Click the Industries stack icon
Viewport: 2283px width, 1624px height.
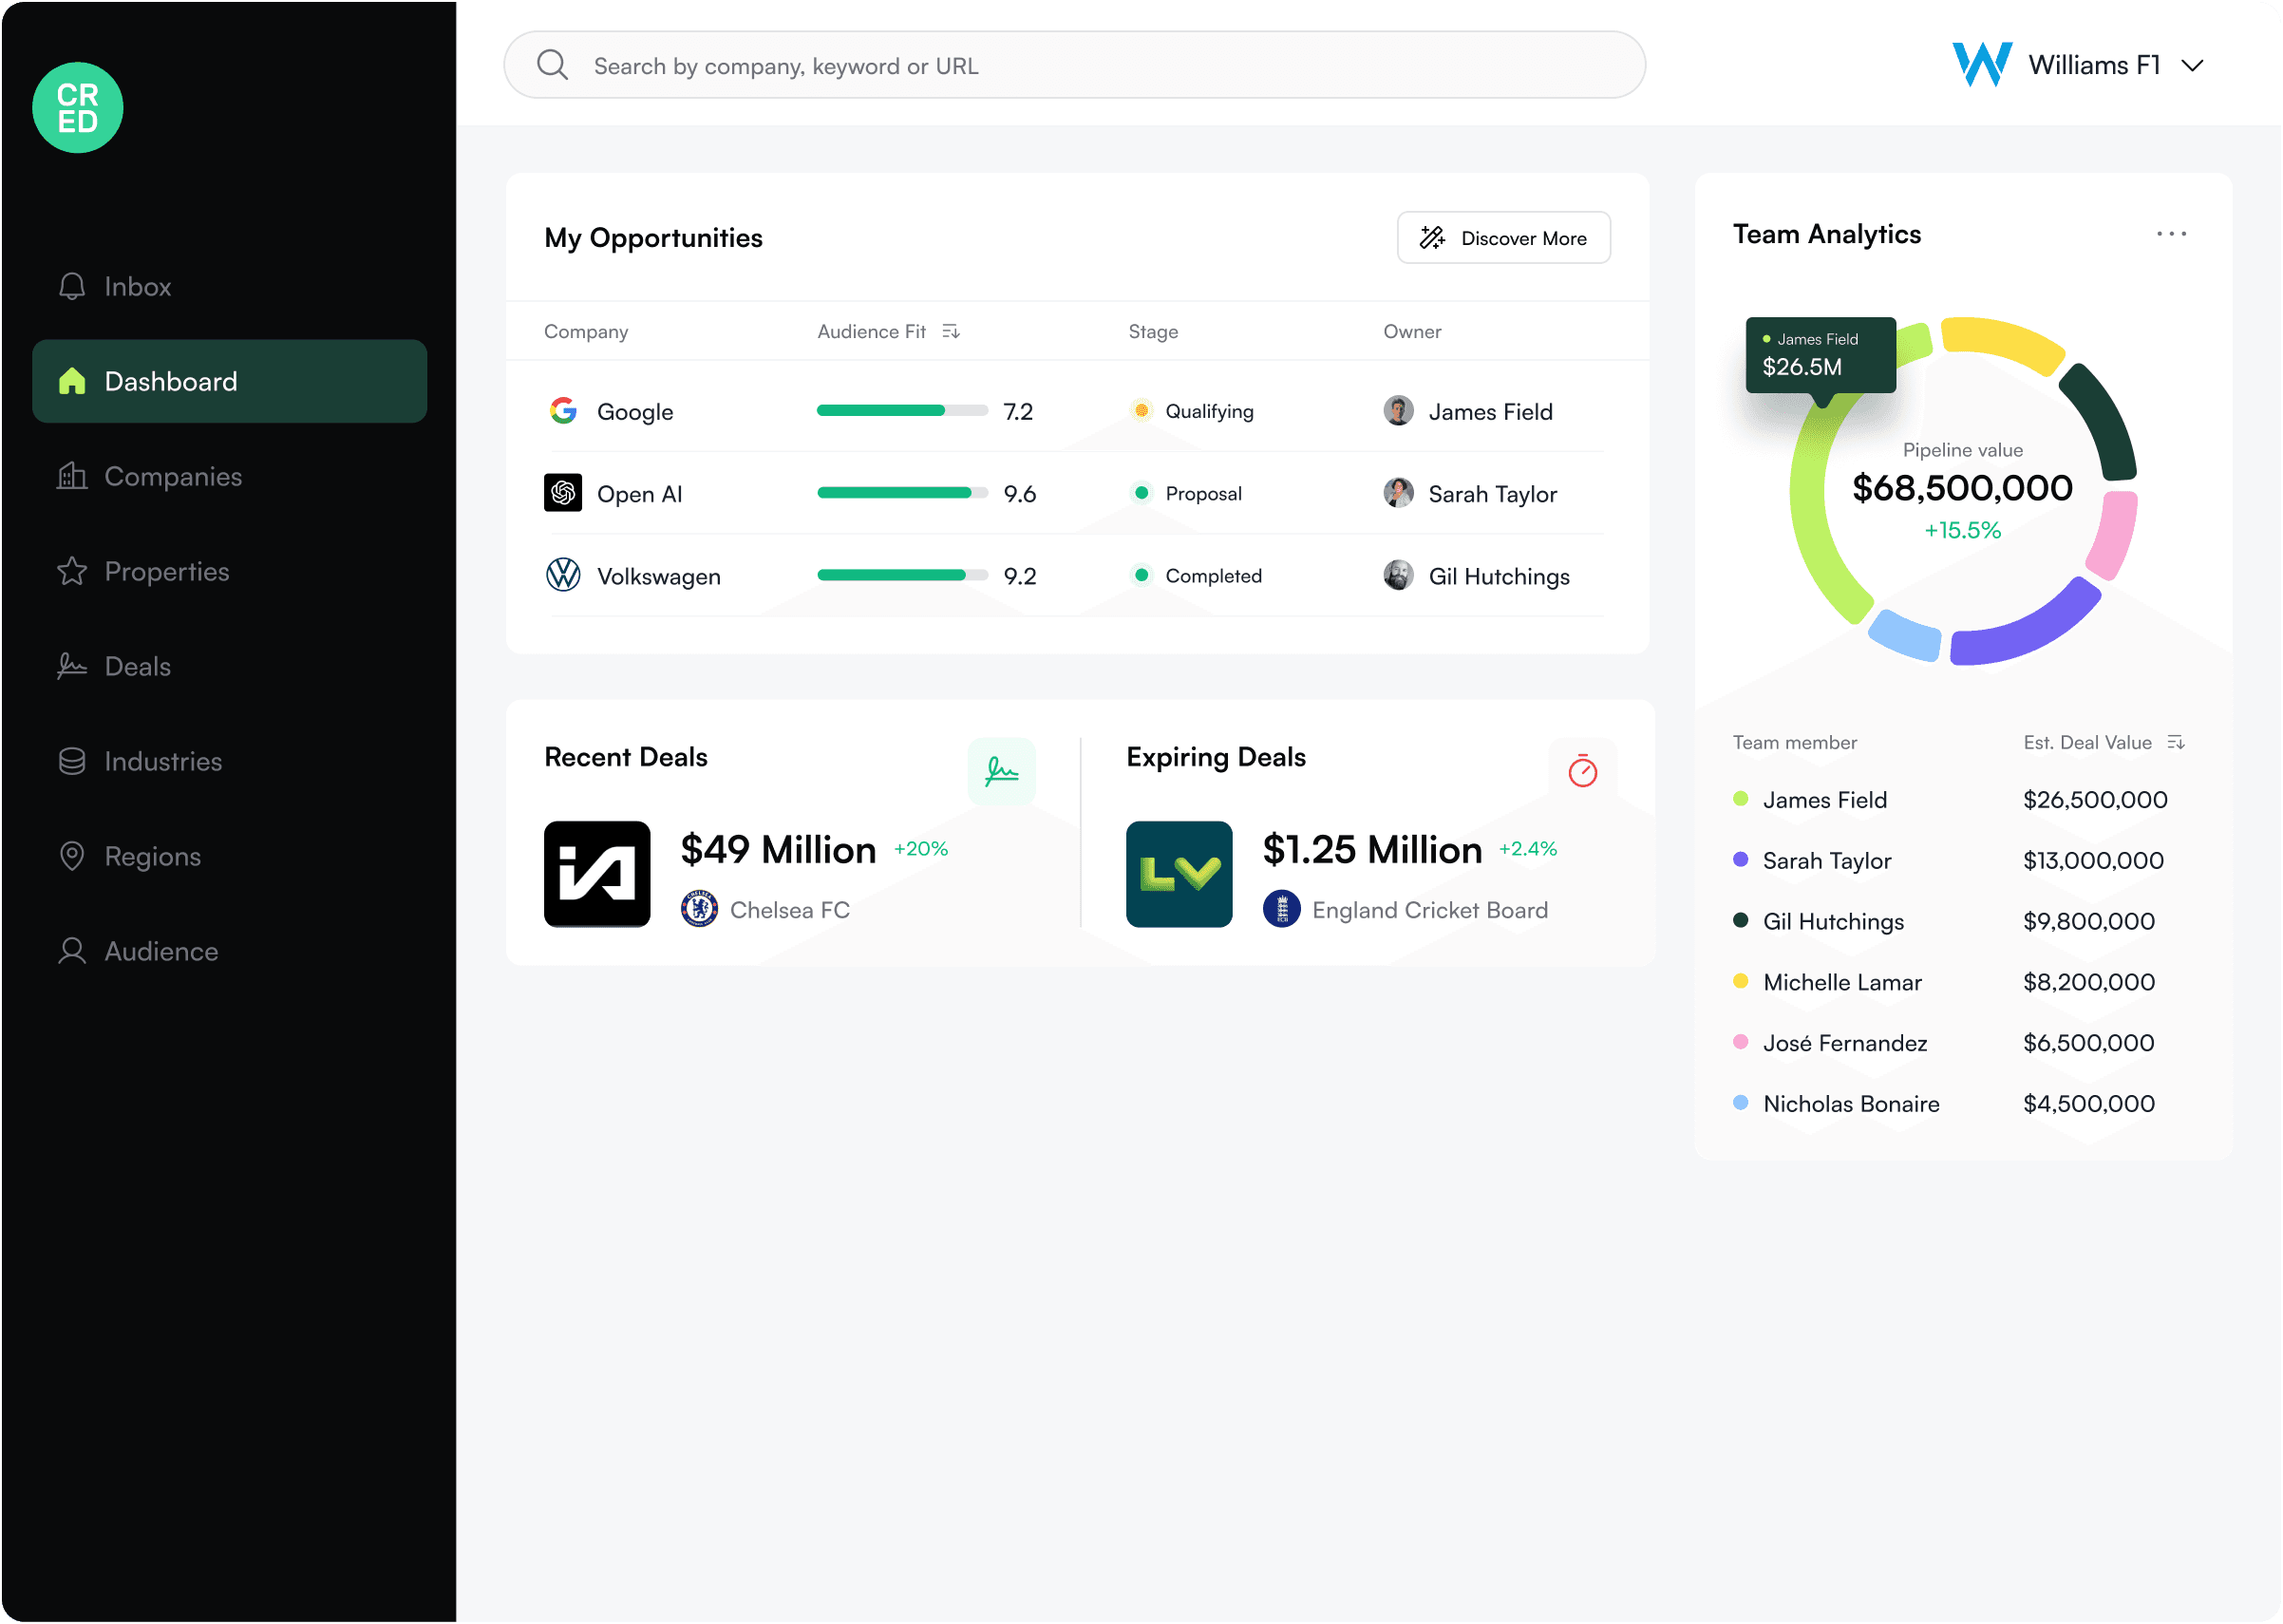tap(72, 762)
